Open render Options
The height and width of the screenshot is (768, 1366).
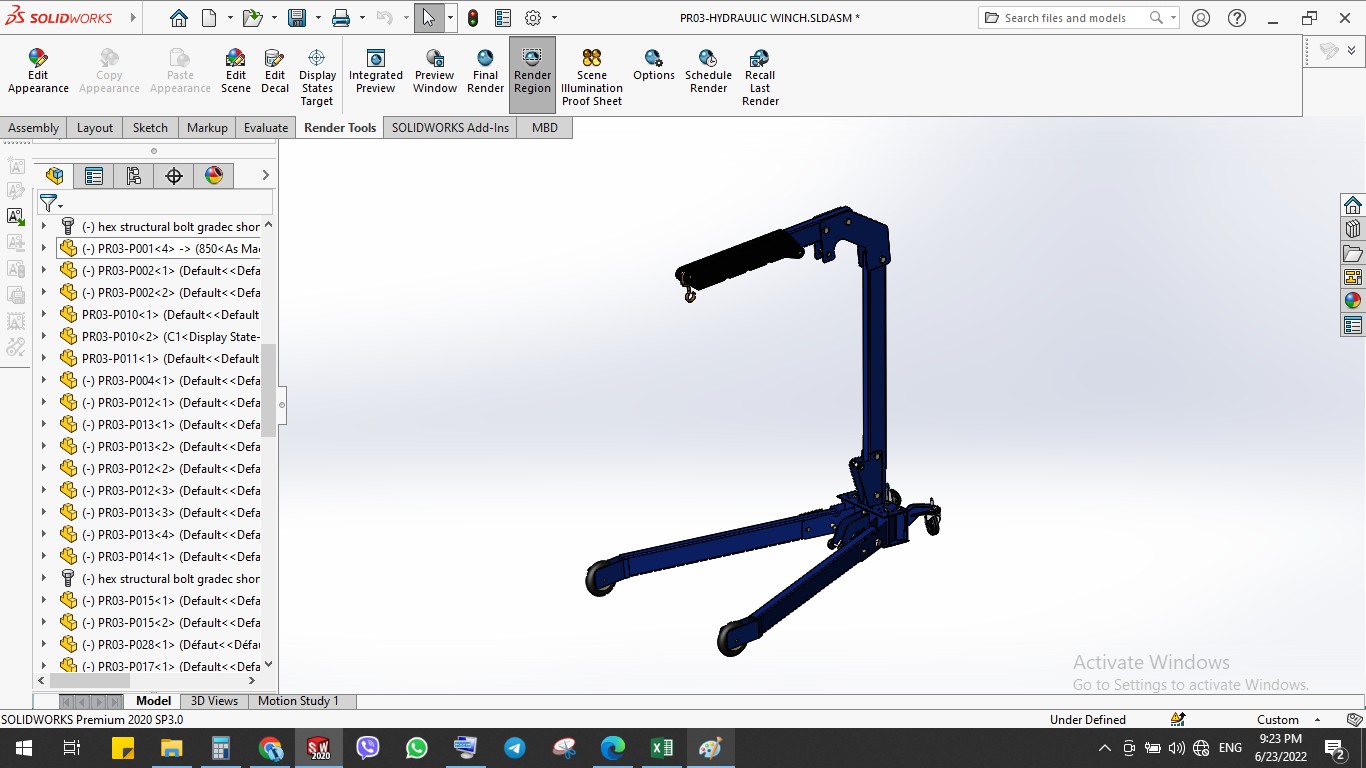pyautogui.click(x=654, y=66)
